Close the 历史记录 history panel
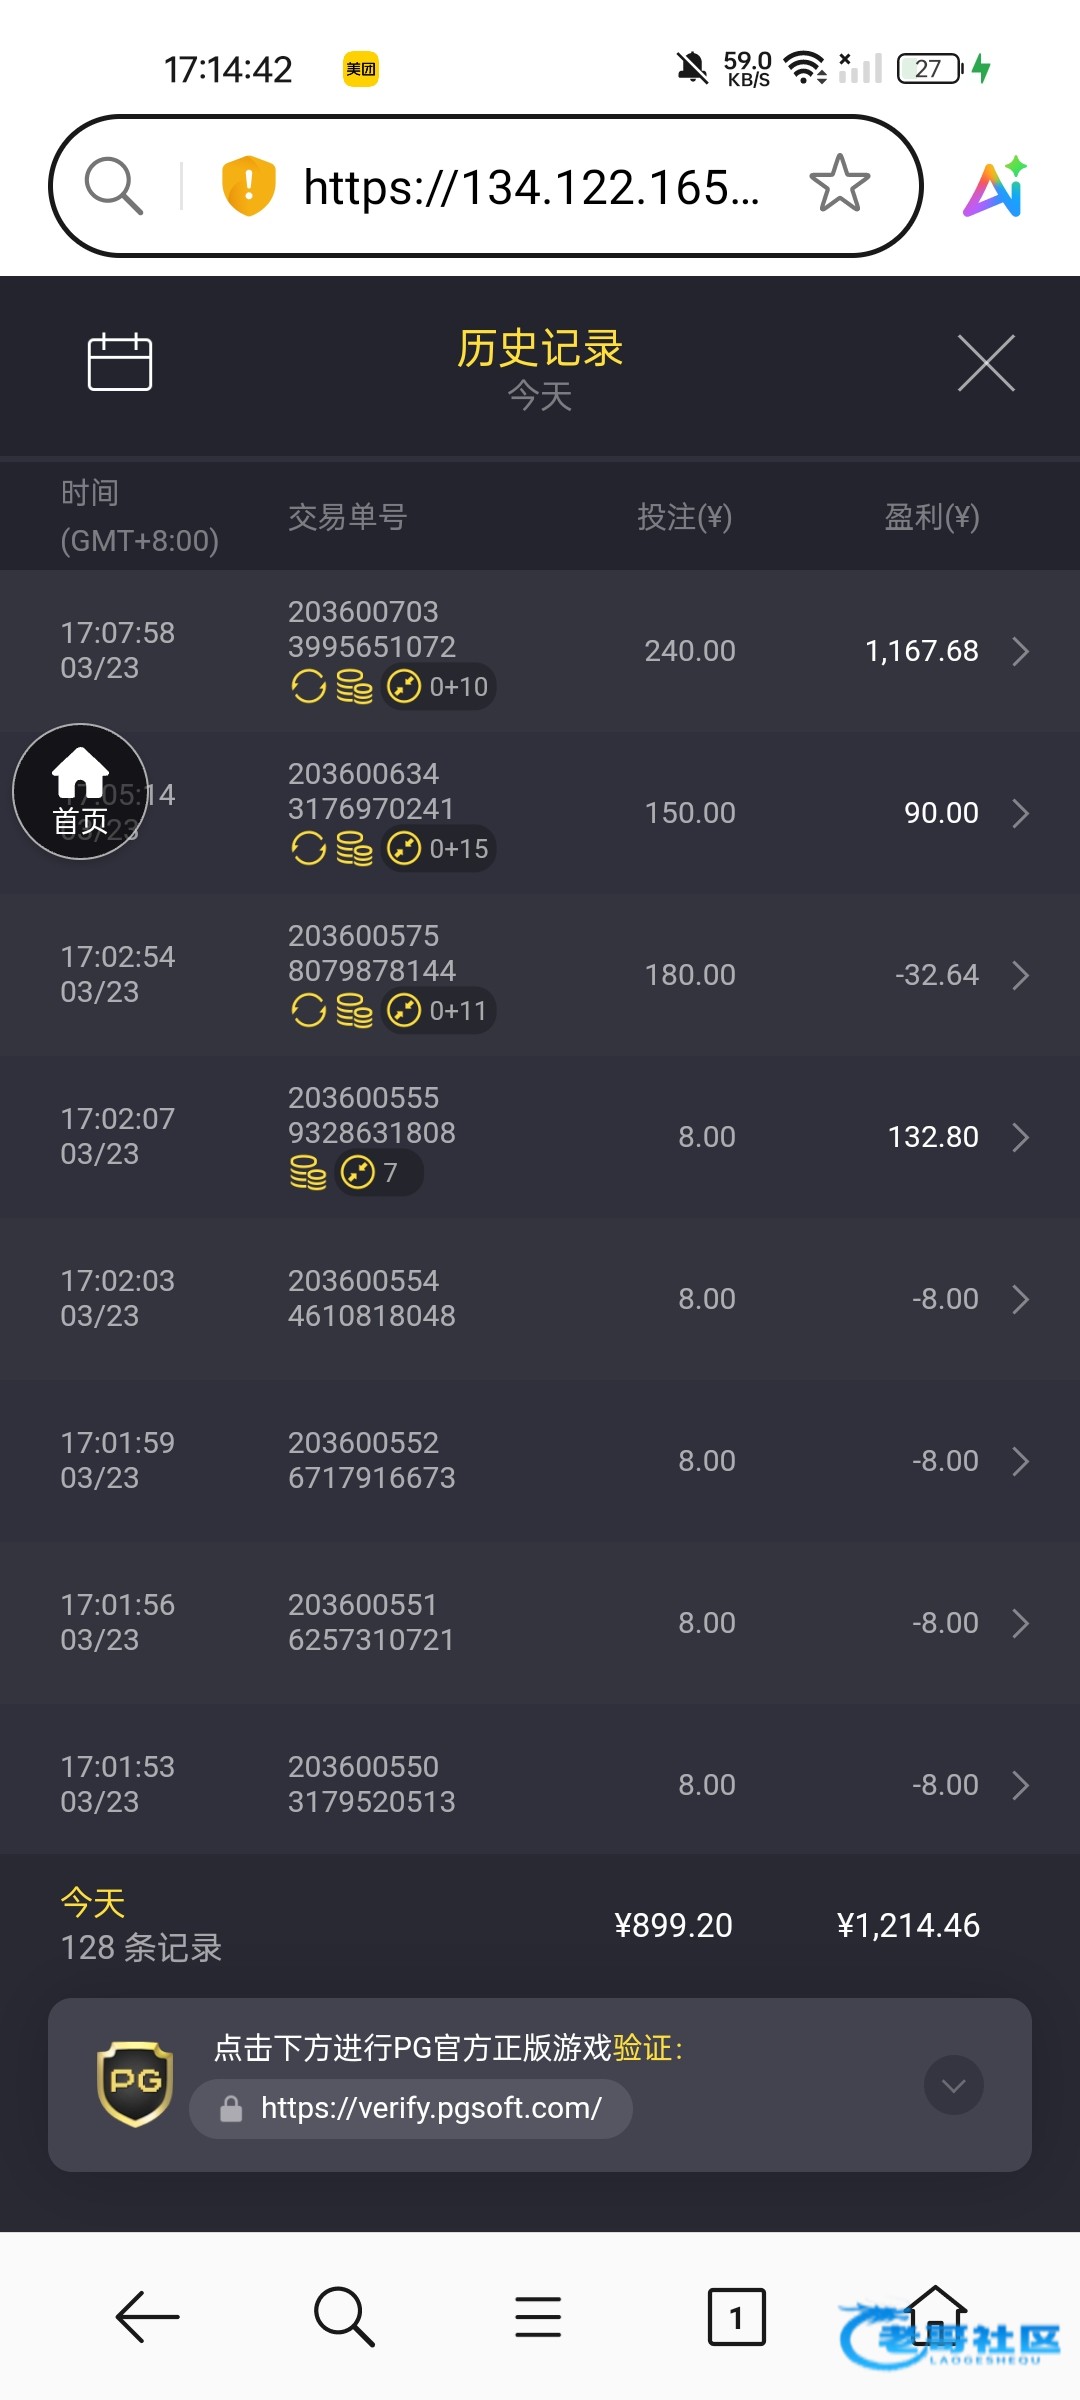Screen dimensions: 1080x2400 click(x=986, y=363)
